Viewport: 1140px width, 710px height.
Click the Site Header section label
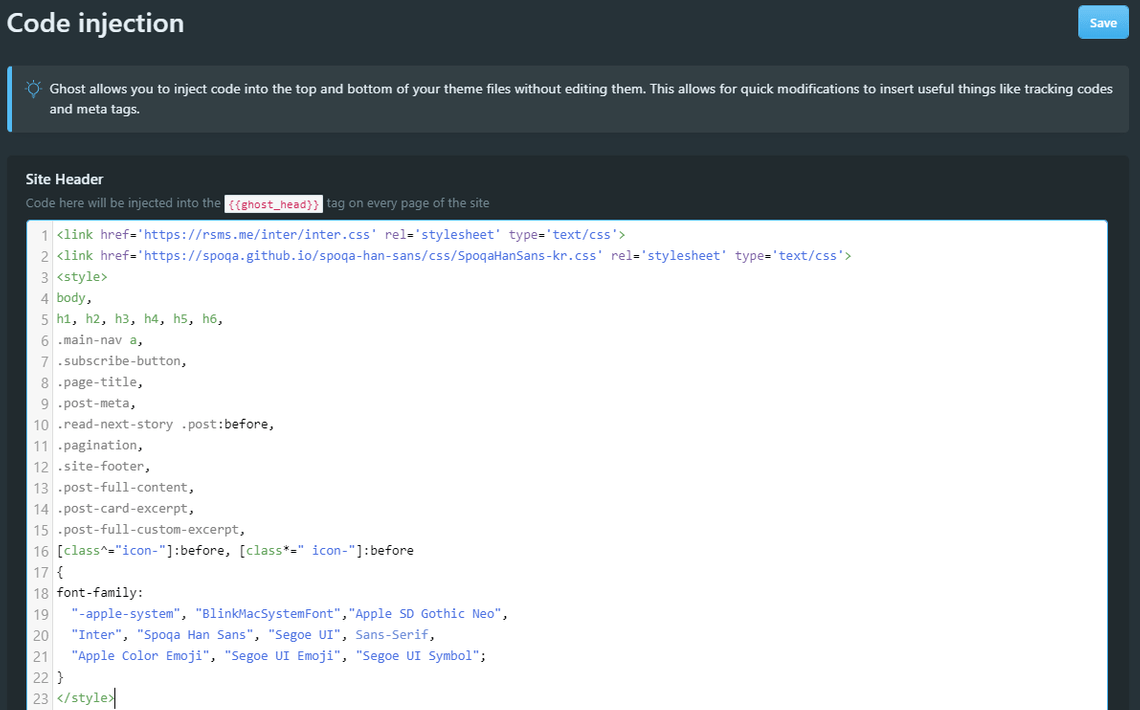[x=65, y=179]
